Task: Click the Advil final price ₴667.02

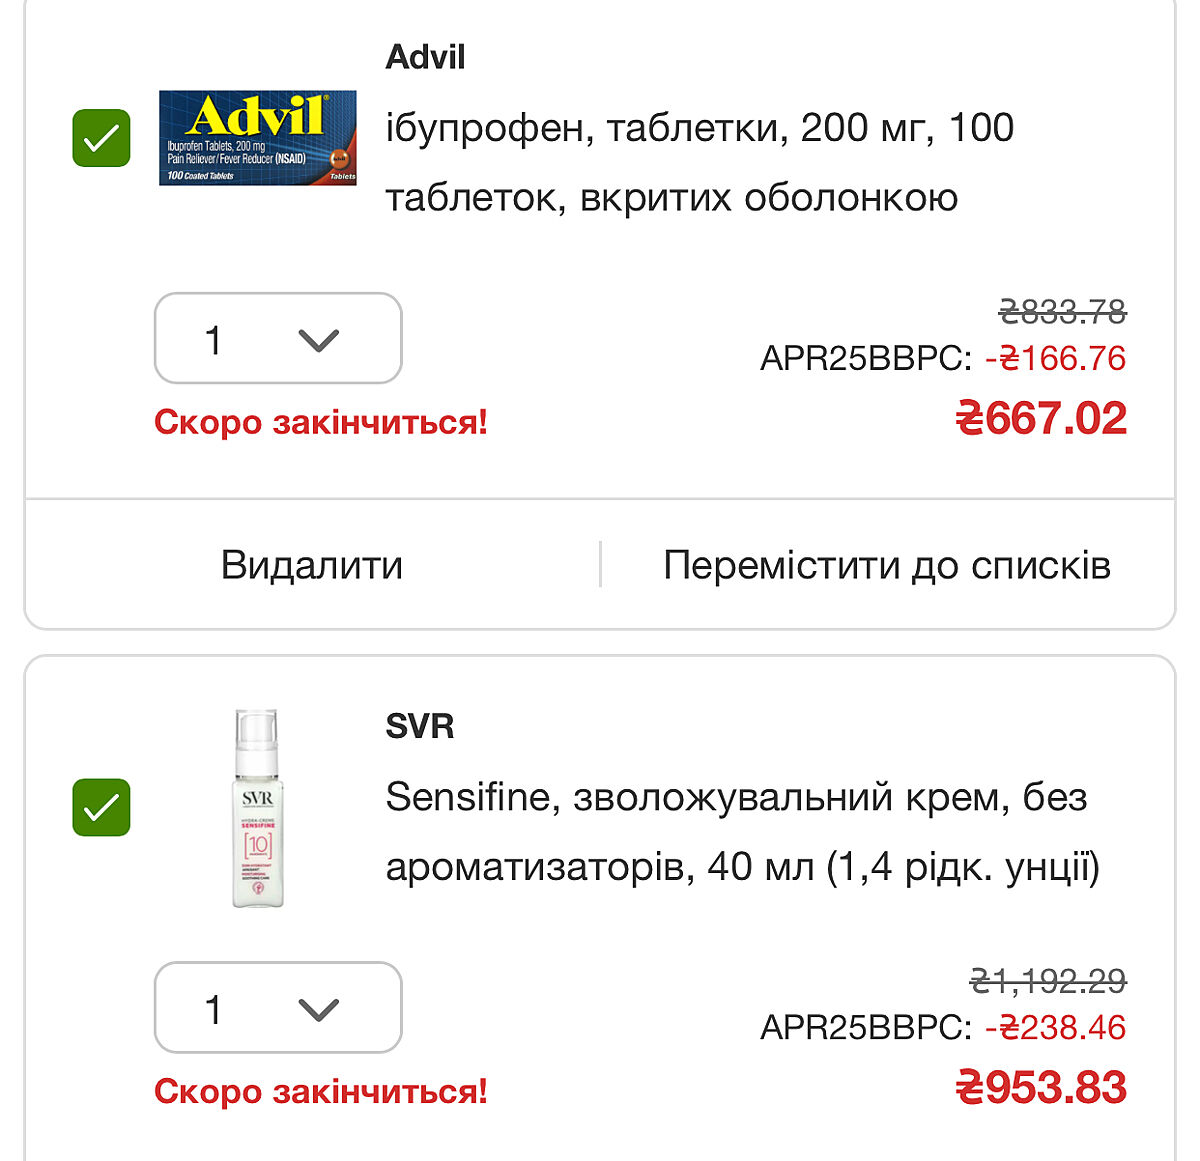Action: coord(1041,418)
